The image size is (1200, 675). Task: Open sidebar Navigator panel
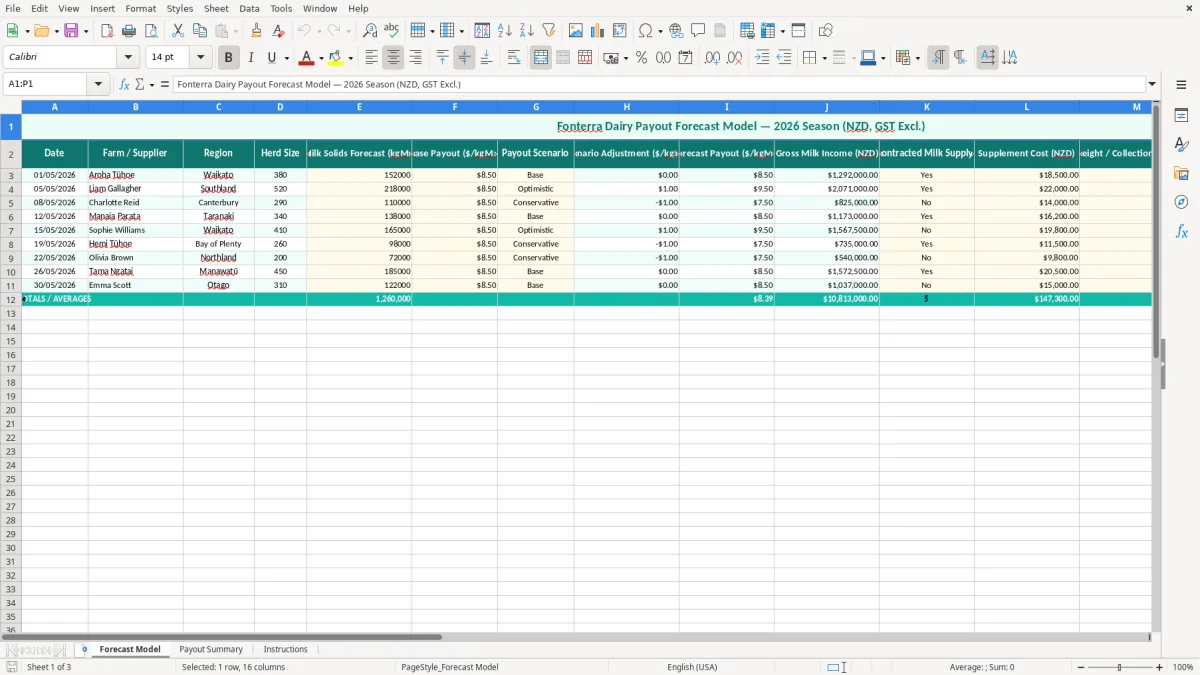[x=1181, y=202]
